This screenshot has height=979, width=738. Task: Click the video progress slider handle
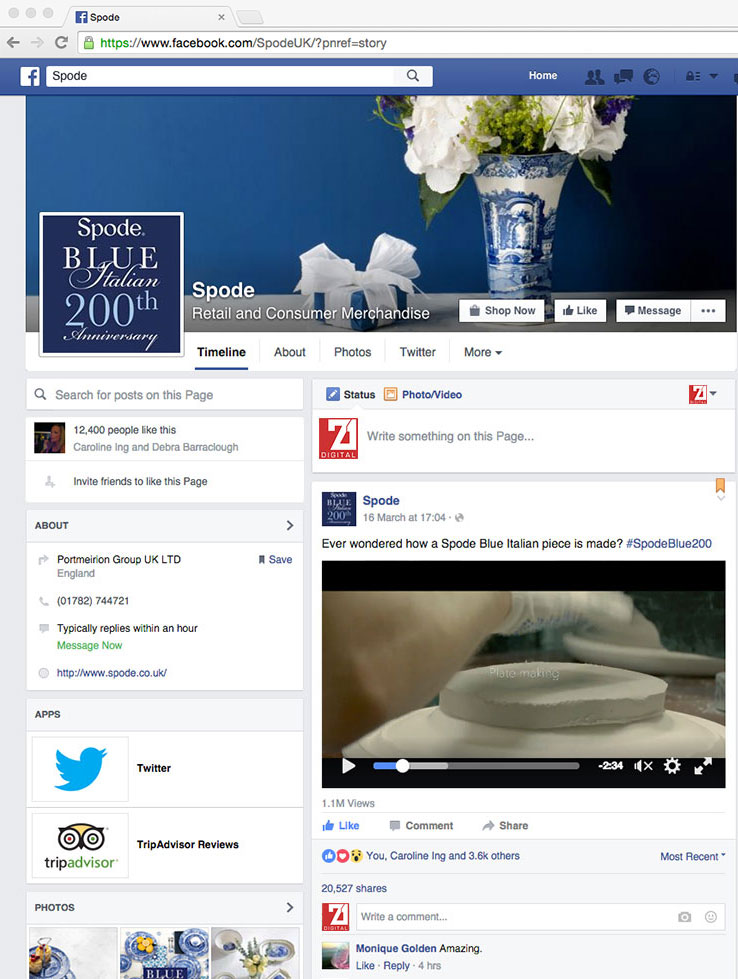click(x=403, y=766)
